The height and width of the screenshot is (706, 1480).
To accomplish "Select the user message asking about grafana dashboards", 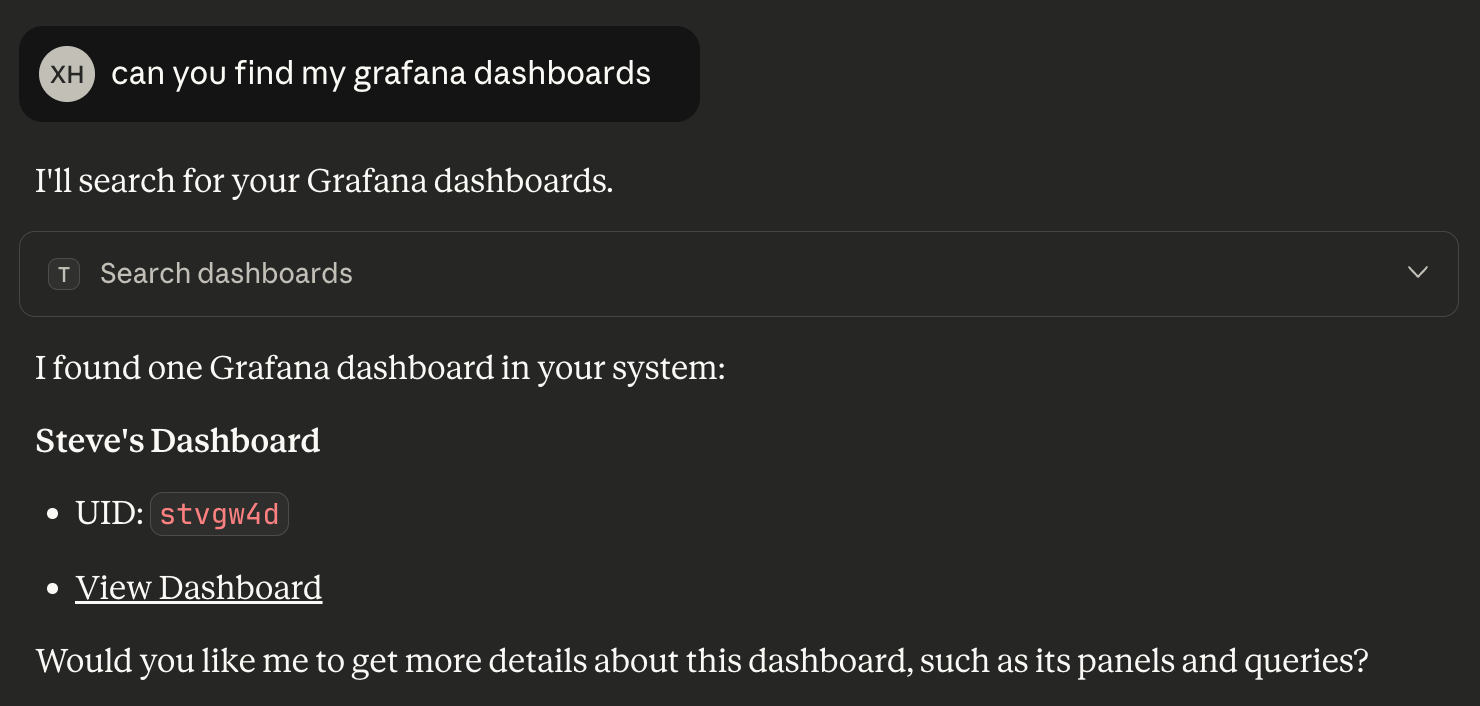I will [x=382, y=73].
